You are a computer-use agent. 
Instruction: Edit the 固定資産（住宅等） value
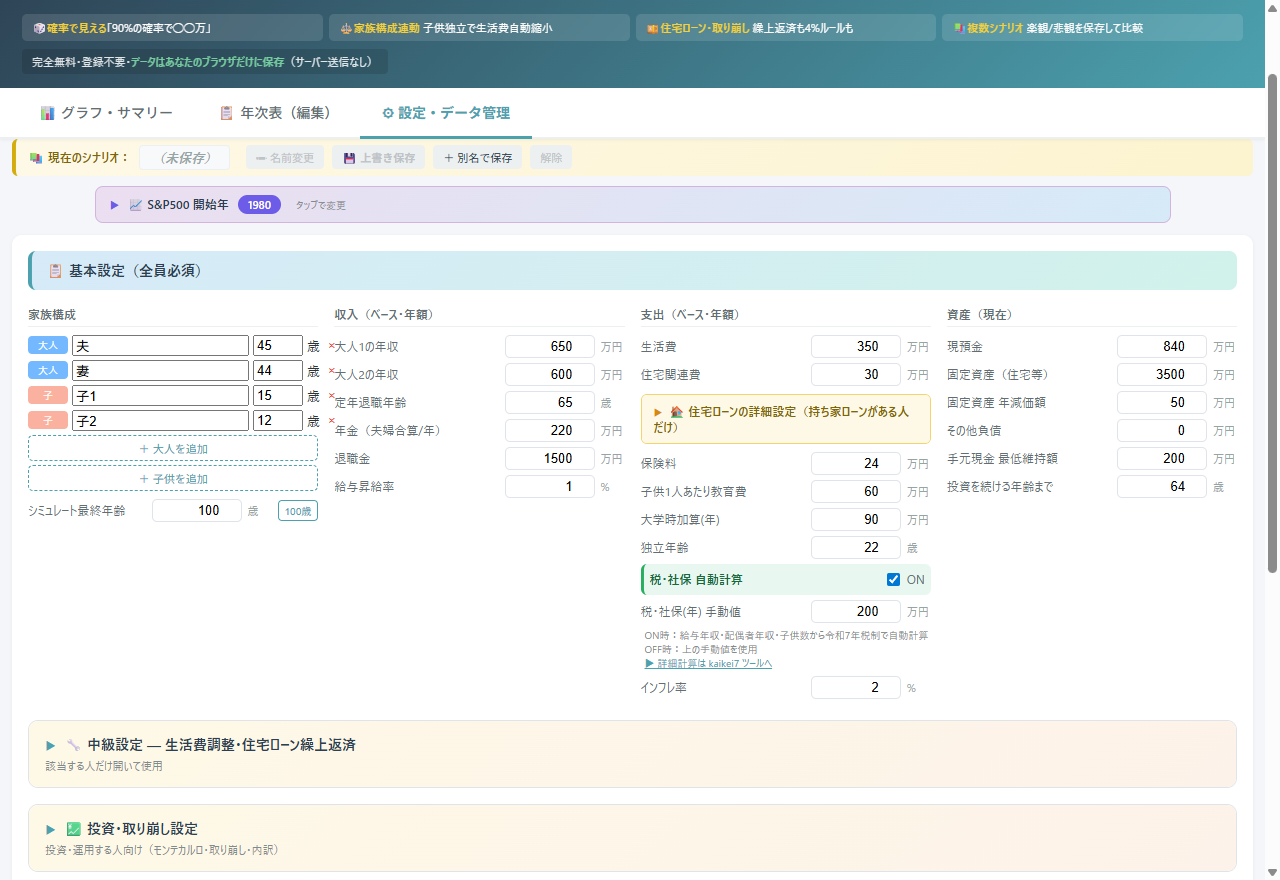1162,375
